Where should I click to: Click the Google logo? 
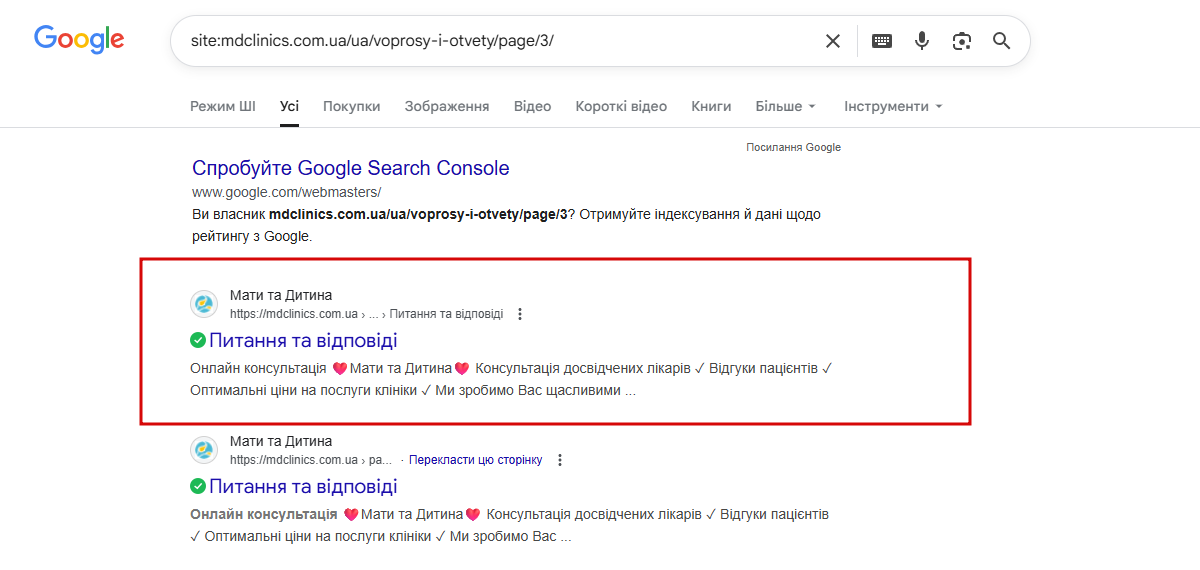click(x=79, y=40)
